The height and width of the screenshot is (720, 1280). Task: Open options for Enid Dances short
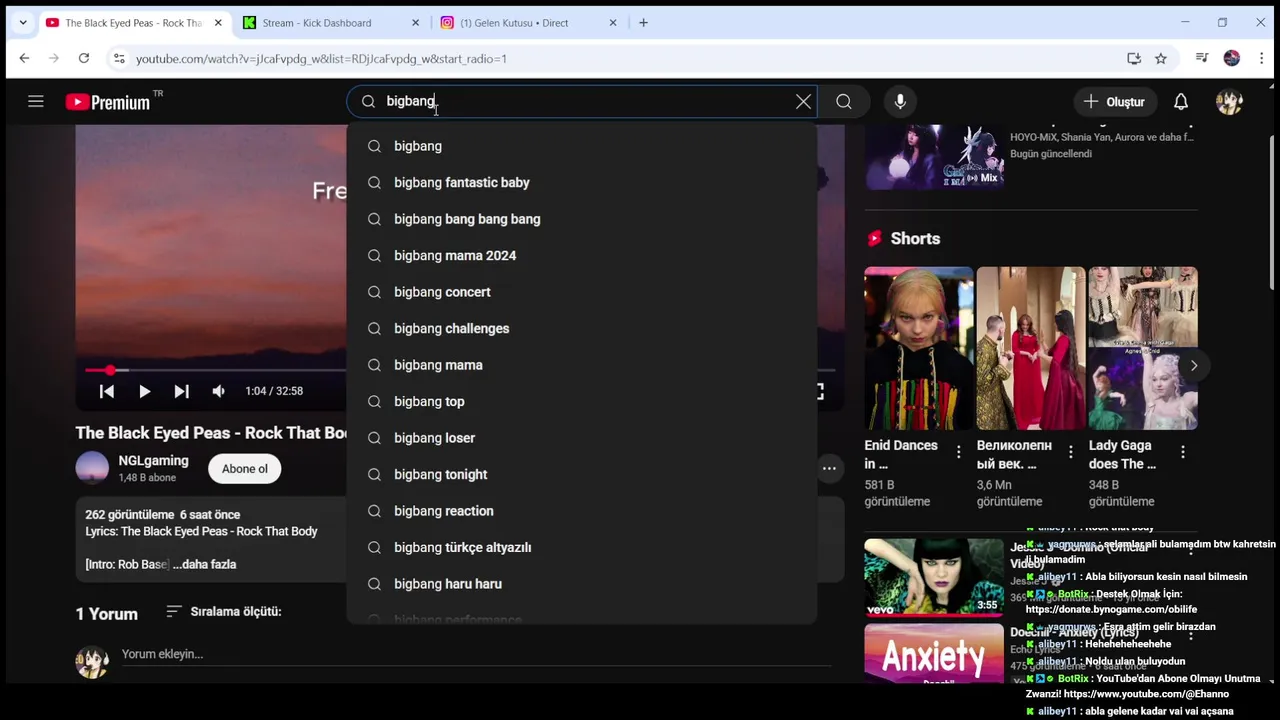pyautogui.click(x=958, y=452)
